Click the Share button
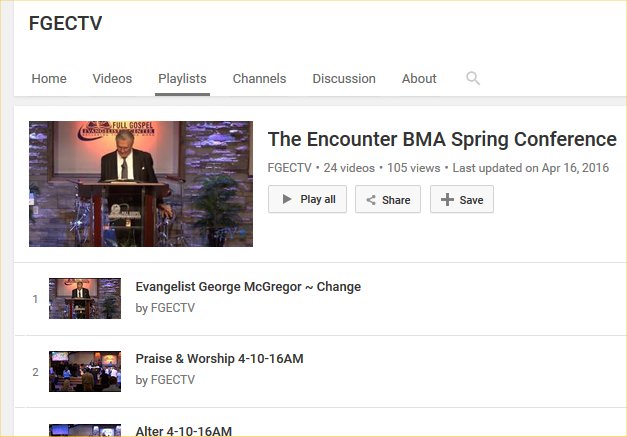627x437 pixels. pyautogui.click(x=388, y=199)
